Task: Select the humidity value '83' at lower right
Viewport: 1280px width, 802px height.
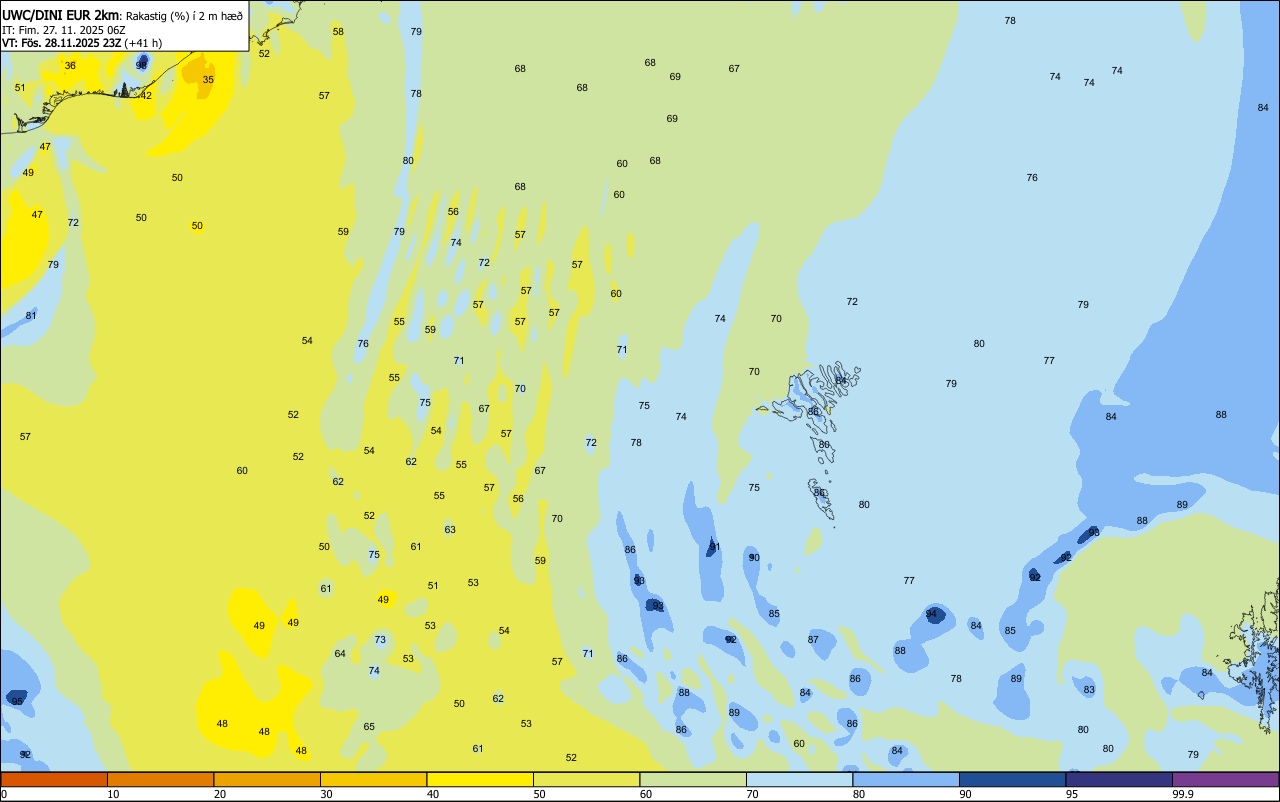Action: coord(1089,690)
